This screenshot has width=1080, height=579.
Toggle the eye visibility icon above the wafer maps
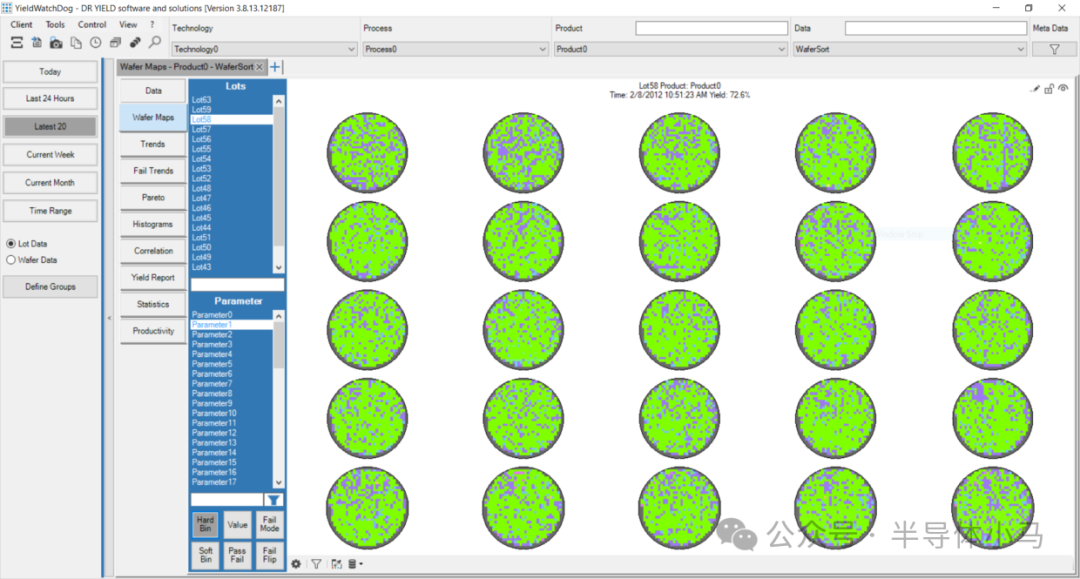(1063, 88)
